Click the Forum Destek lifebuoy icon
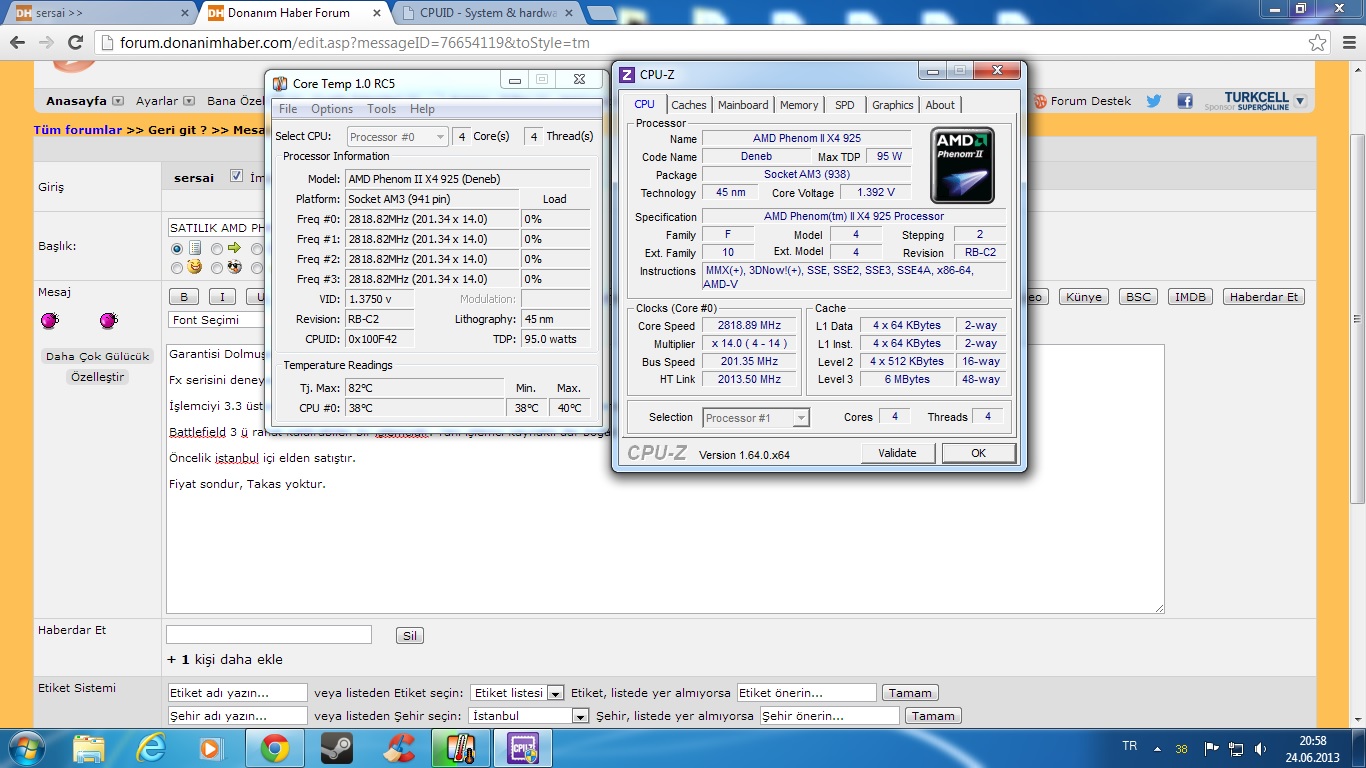This screenshot has width=1366, height=768. click(1040, 101)
